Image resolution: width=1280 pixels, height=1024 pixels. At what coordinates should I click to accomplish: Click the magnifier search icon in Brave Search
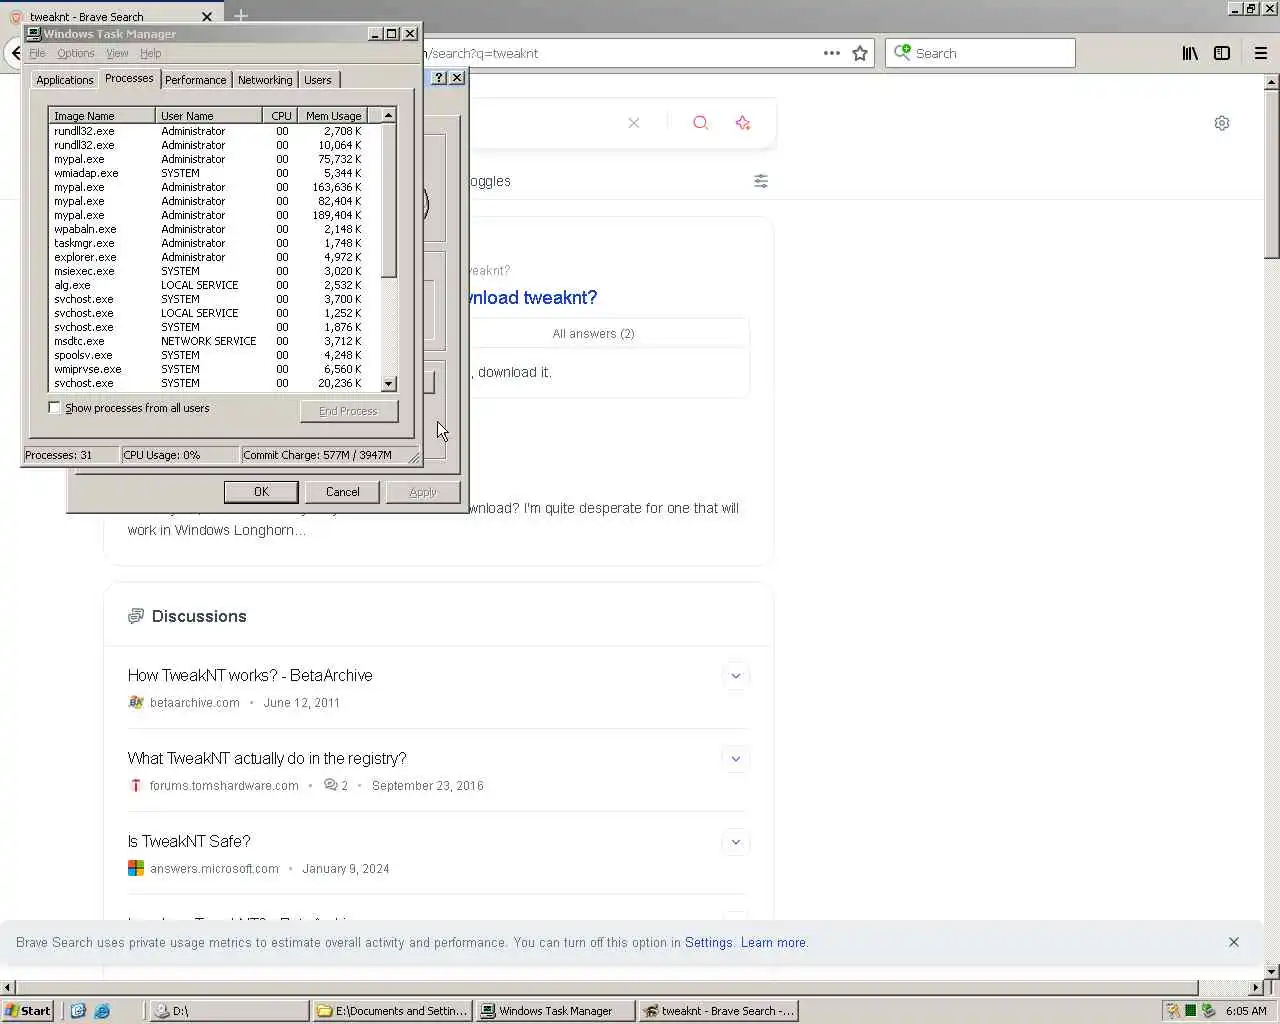(x=700, y=123)
